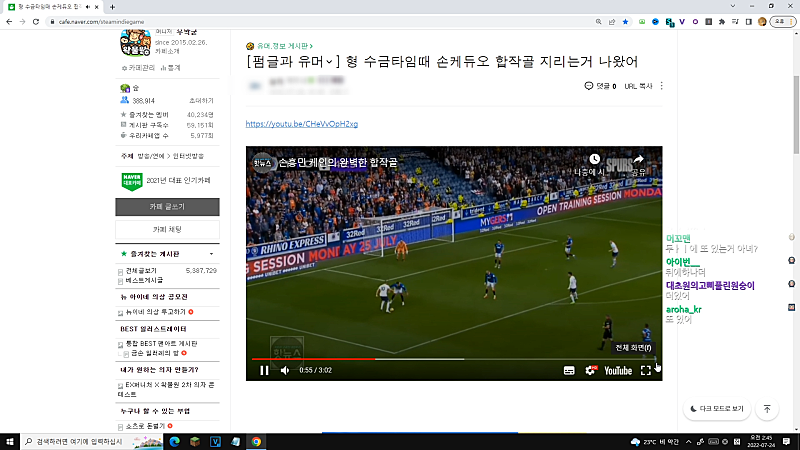Open the 베스트게시글 board
Image resolution: width=800 pixels, height=450 pixels.
pyautogui.click(x=144, y=281)
